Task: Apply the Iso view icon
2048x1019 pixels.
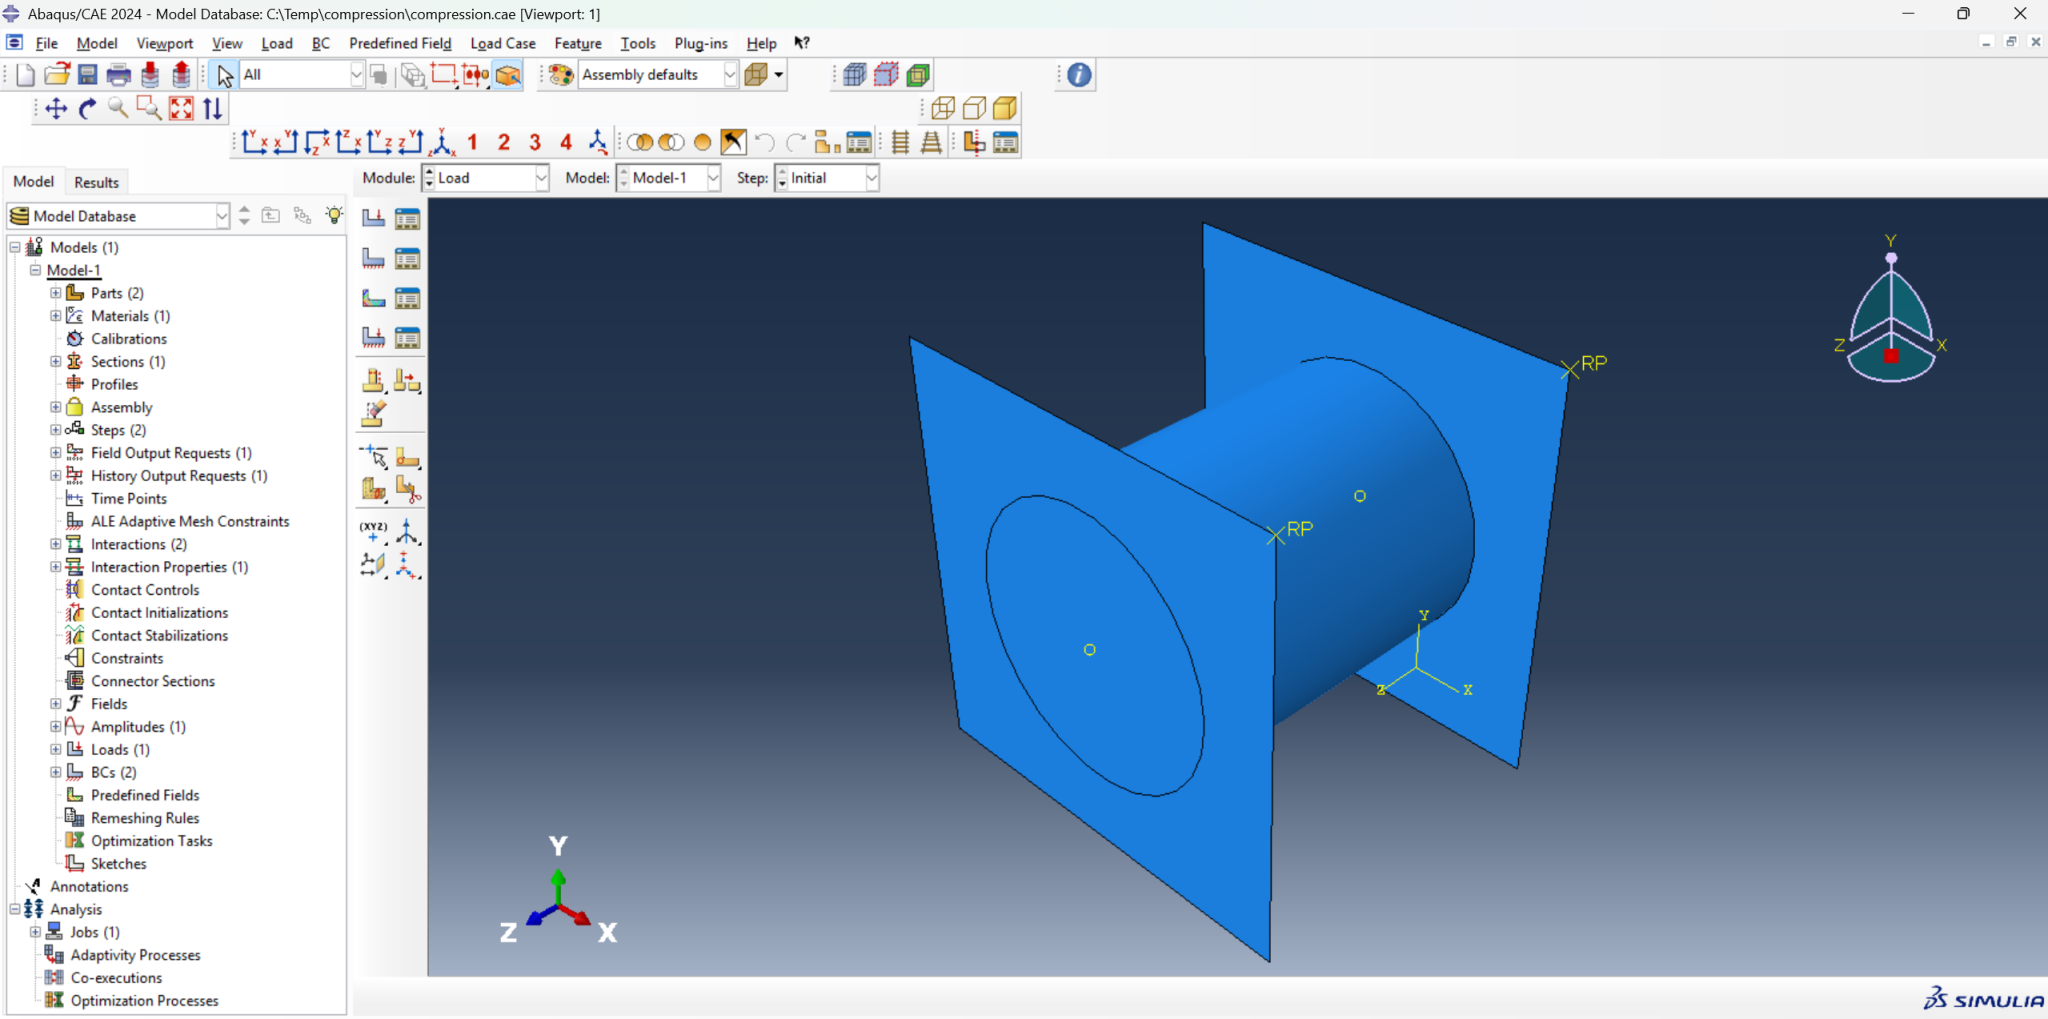Action: pyautogui.click(x=441, y=143)
